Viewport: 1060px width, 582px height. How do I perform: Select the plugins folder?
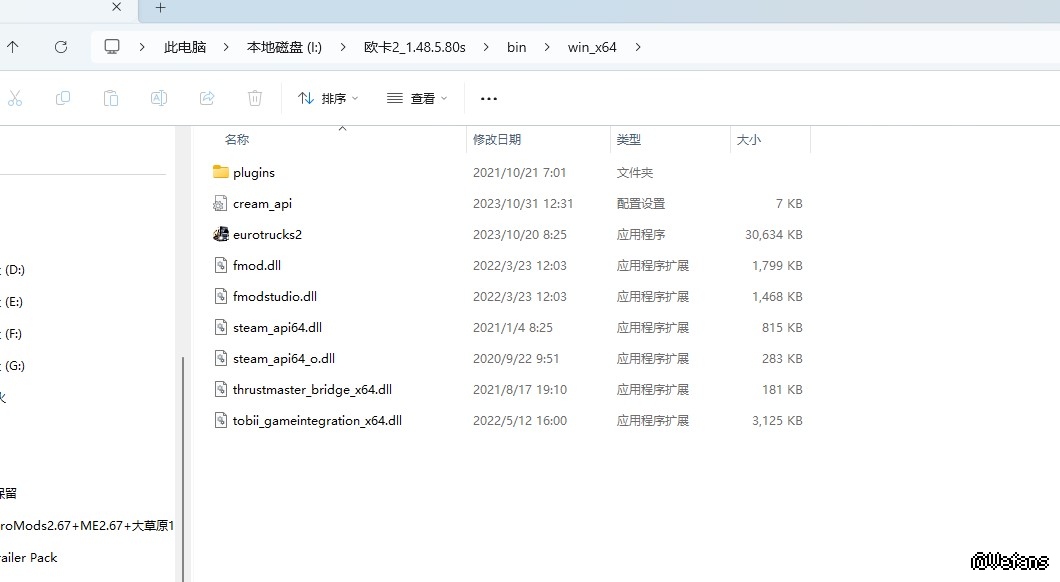(254, 173)
